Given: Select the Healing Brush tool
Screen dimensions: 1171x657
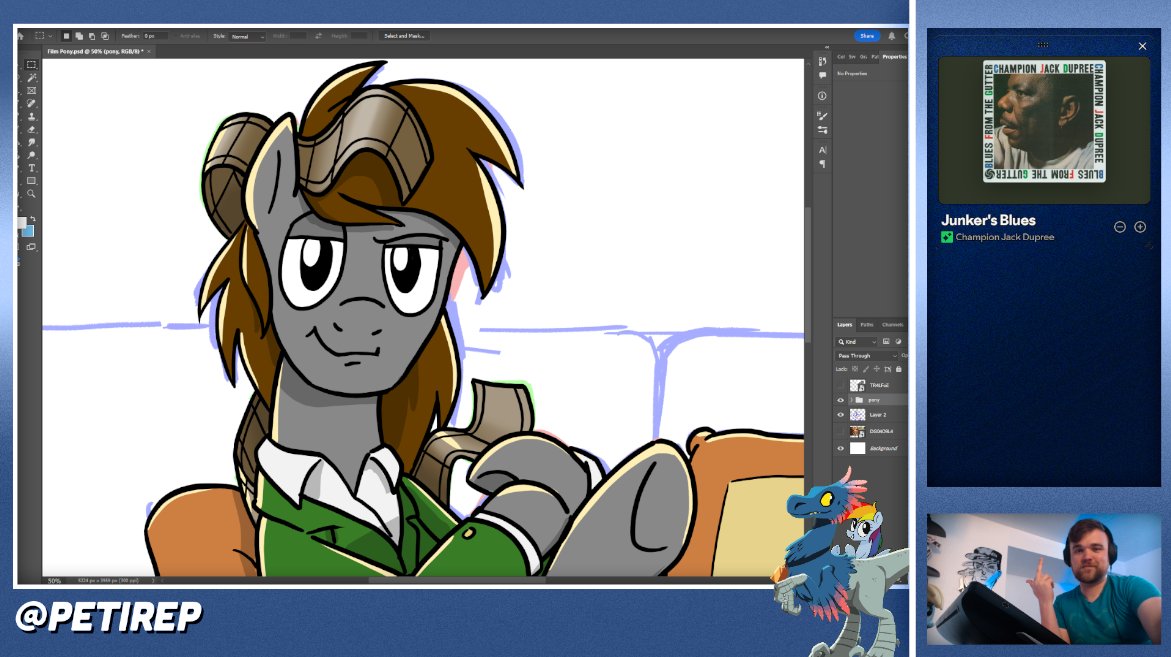Looking at the screenshot, I should click(x=31, y=103).
